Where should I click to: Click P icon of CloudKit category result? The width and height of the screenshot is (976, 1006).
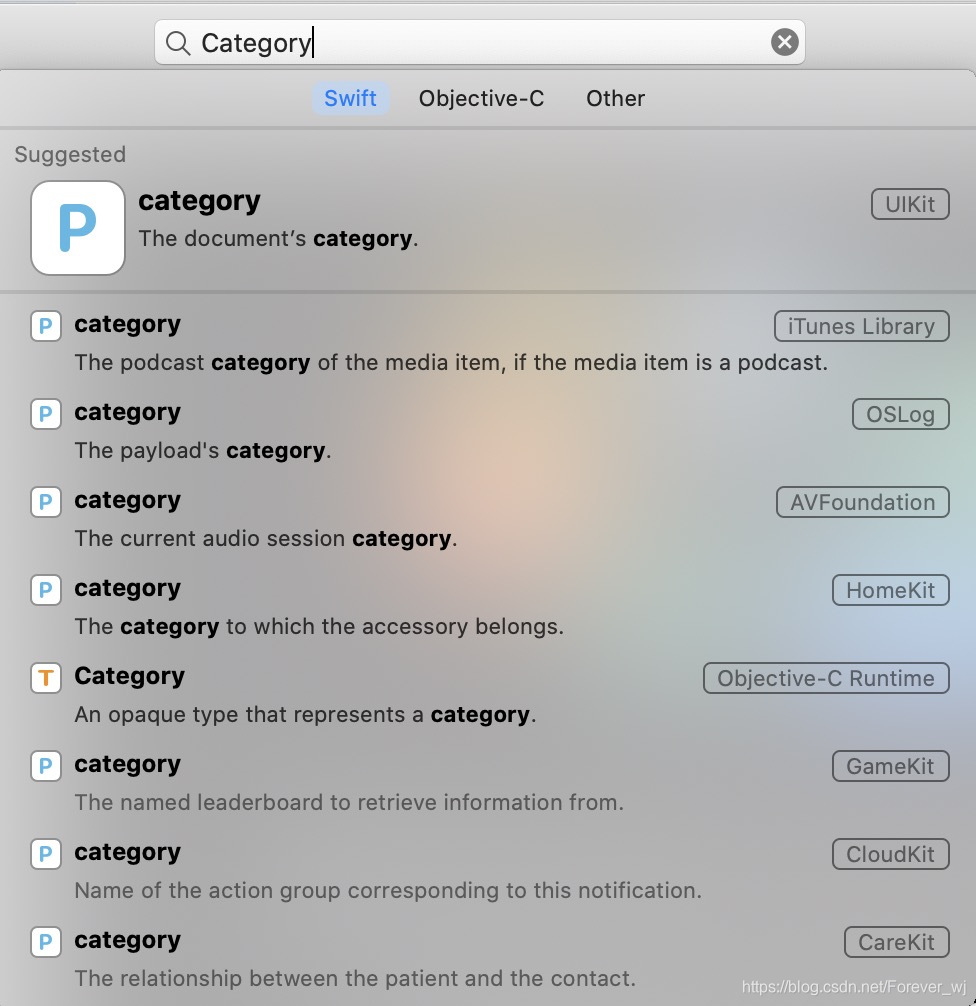pyautogui.click(x=46, y=853)
